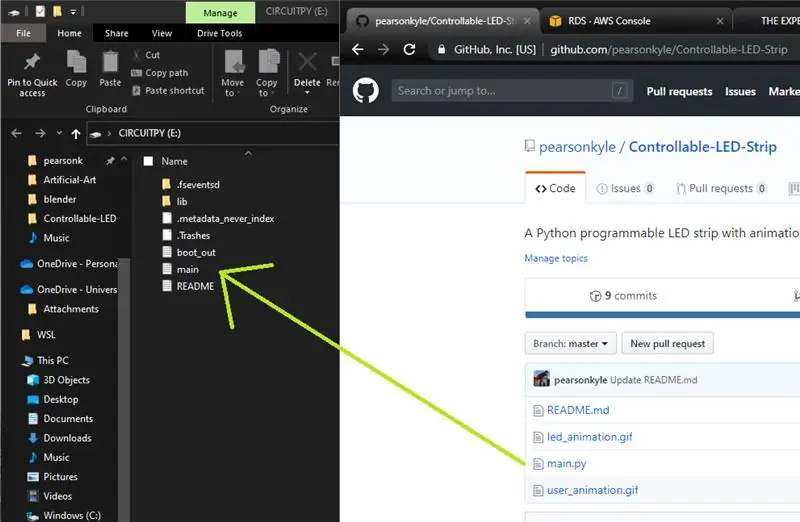Click the Paste ribbon icon

110,62
